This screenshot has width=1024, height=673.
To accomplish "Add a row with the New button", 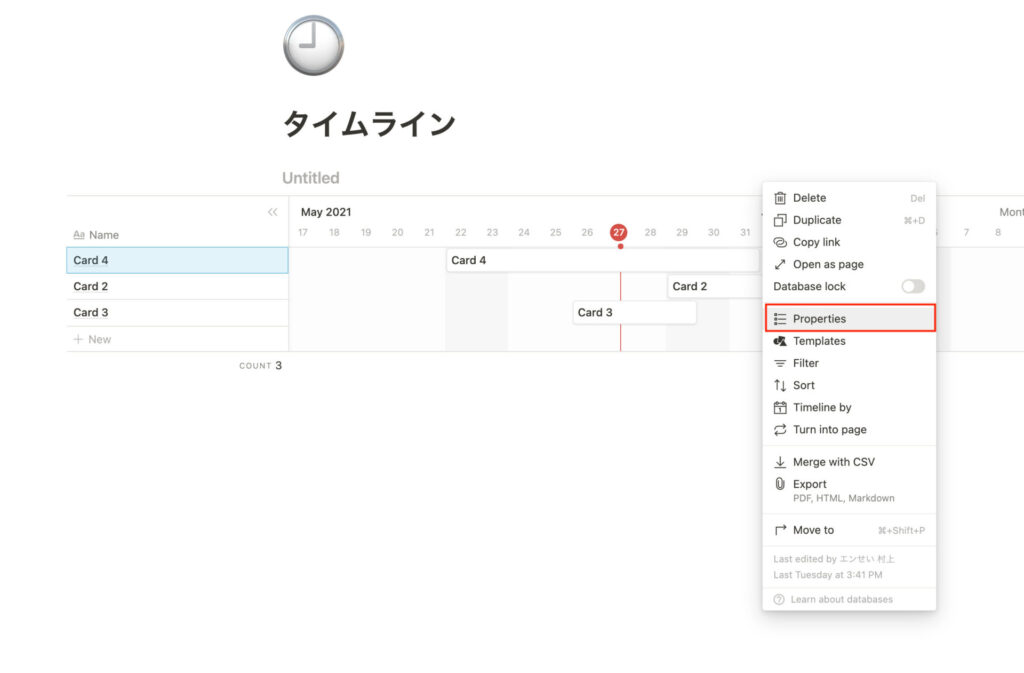I will pos(178,339).
